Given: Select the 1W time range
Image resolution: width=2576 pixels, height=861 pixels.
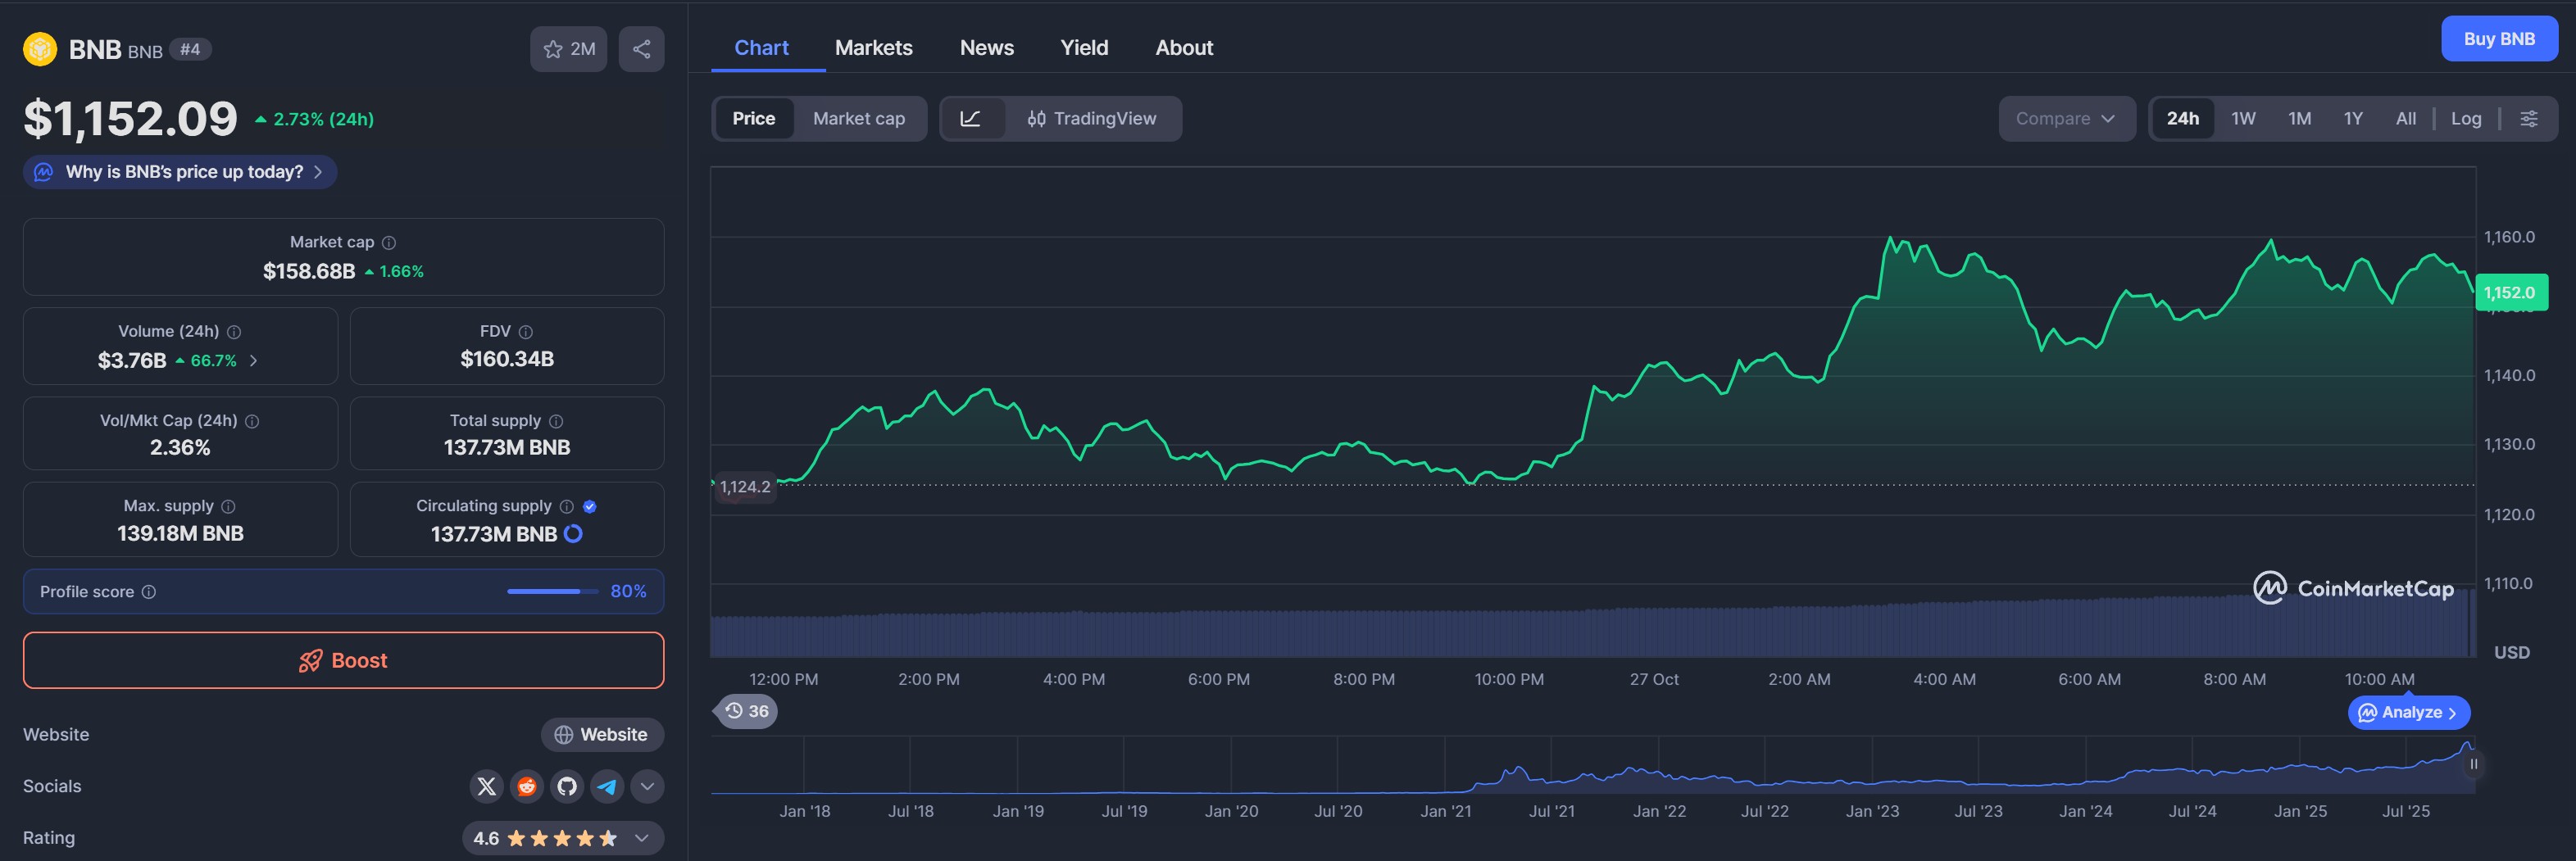Looking at the screenshot, I should coord(2243,119).
